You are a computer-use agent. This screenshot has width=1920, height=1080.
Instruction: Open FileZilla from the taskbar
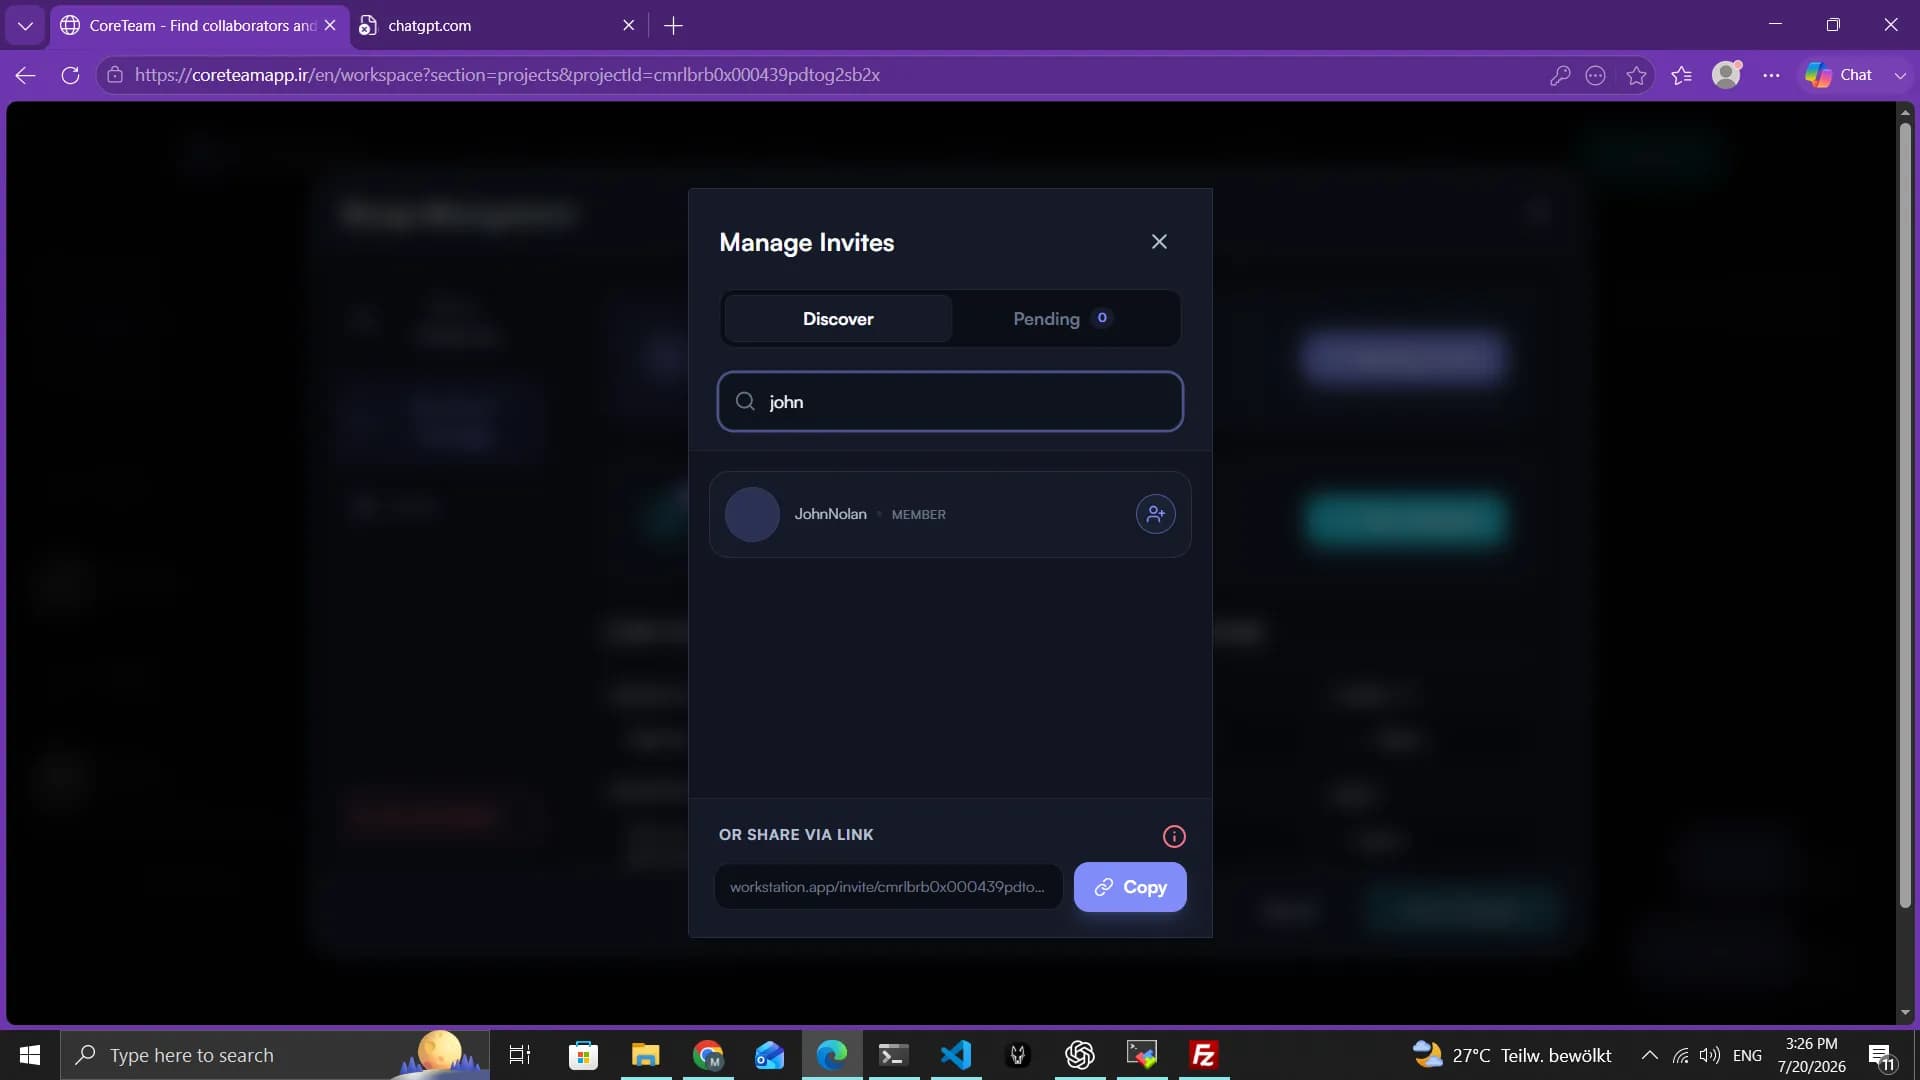point(1204,1055)
